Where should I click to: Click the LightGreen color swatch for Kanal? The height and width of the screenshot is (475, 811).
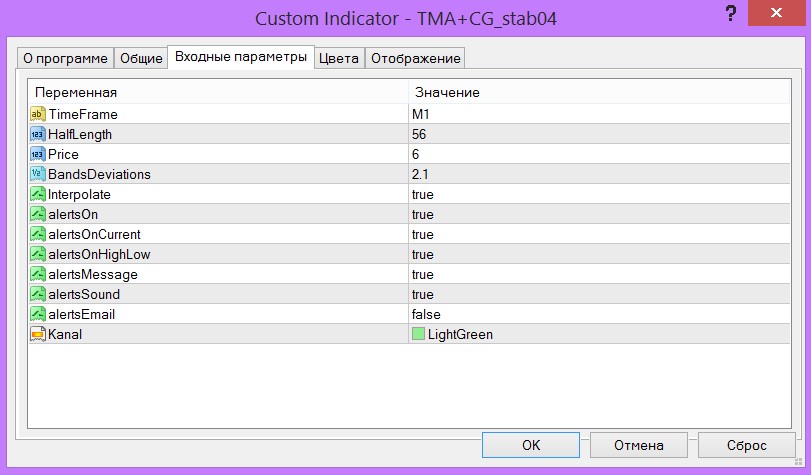click(418, 334)
